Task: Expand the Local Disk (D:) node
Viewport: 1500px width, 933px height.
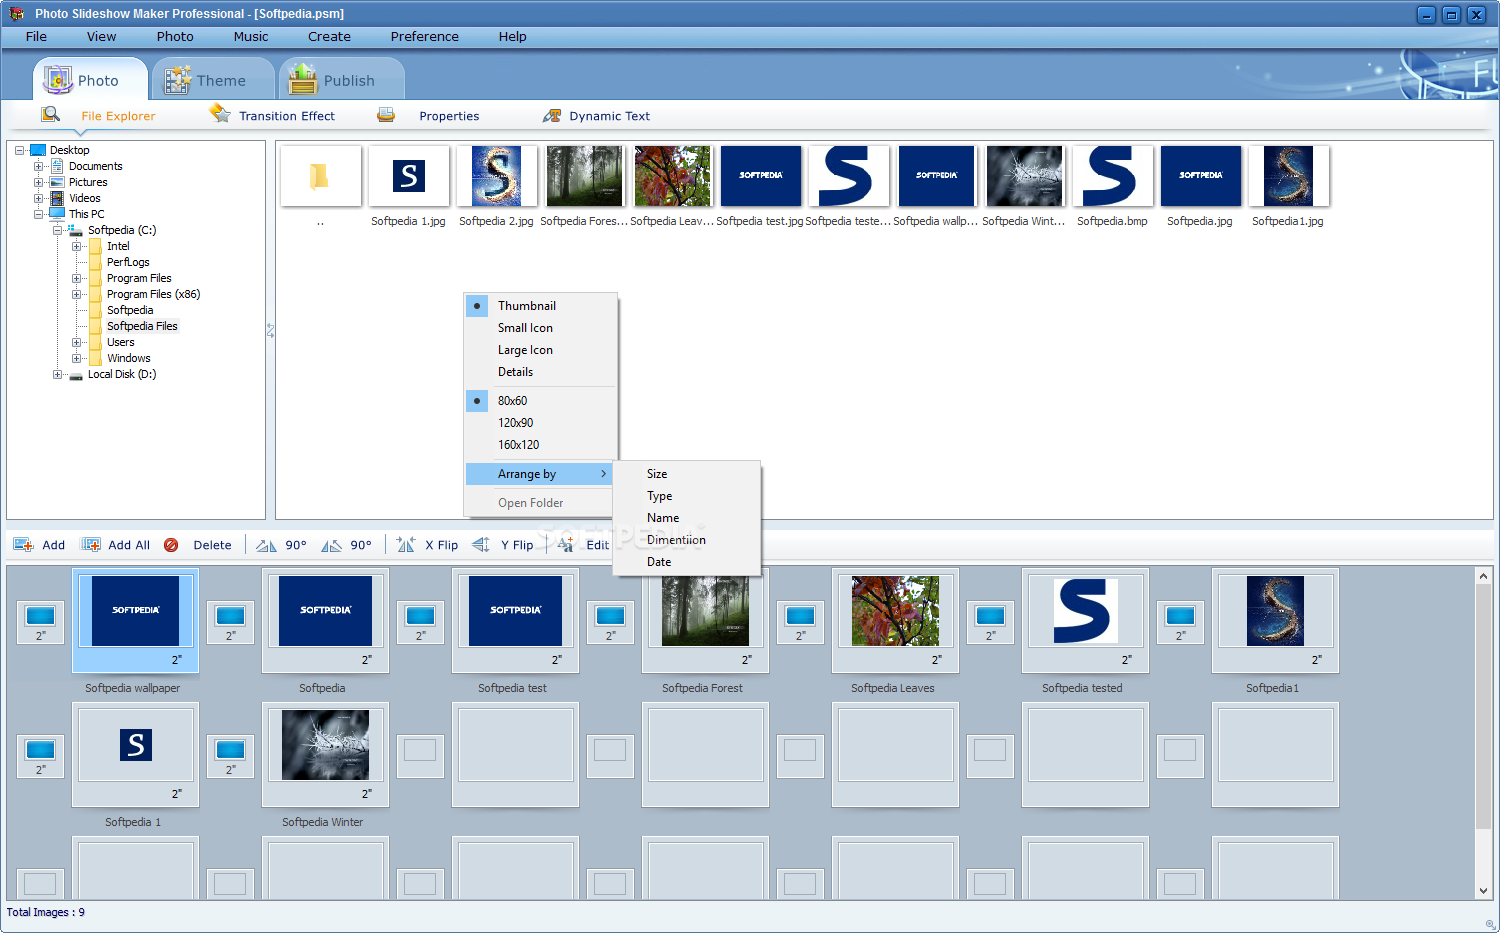Action: (57, 374)
